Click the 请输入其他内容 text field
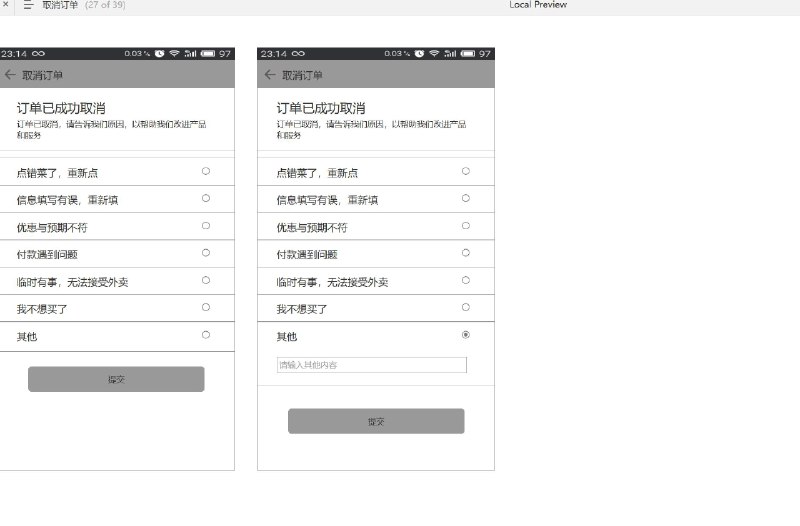The image size is (800, 526). pos(371,365)
